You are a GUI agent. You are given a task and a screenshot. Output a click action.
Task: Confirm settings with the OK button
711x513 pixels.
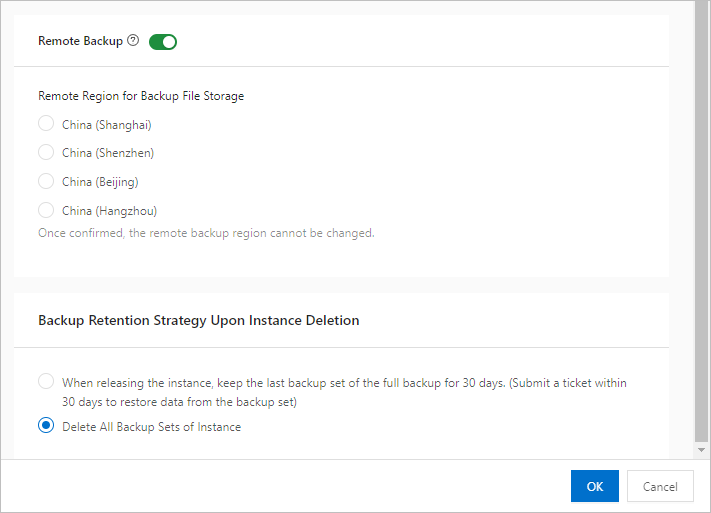coord(594,486)
